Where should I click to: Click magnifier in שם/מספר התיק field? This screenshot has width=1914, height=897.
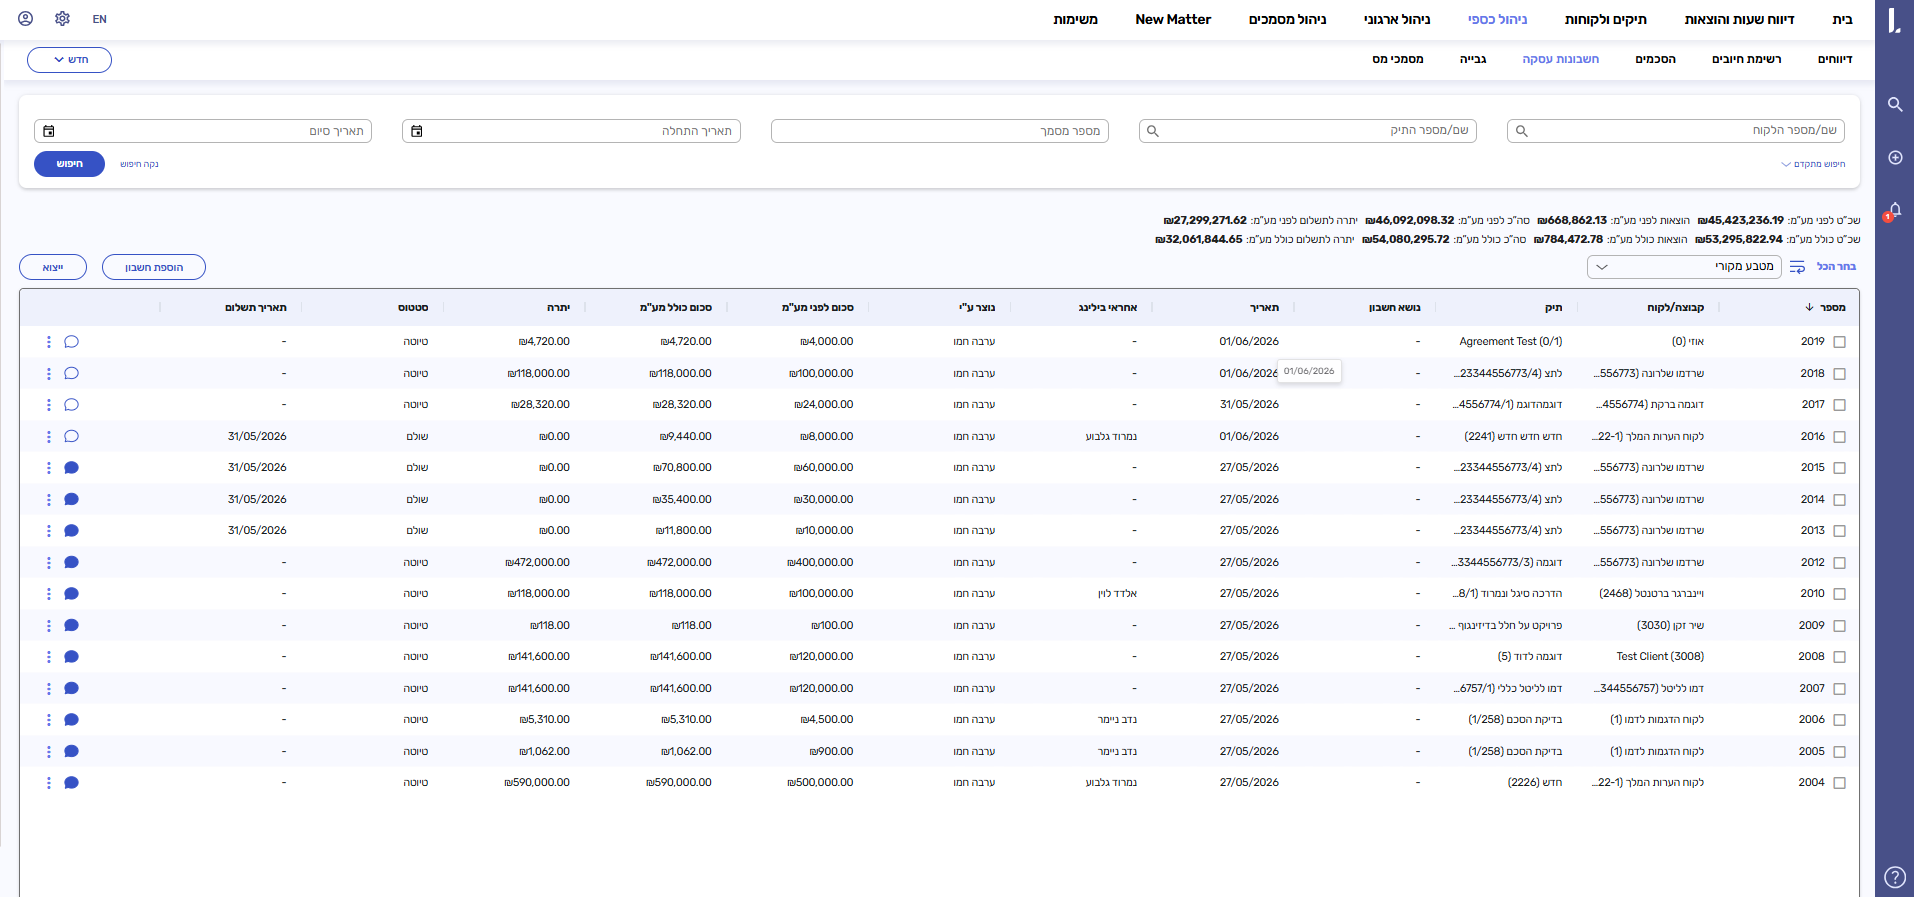point(1152,131)
